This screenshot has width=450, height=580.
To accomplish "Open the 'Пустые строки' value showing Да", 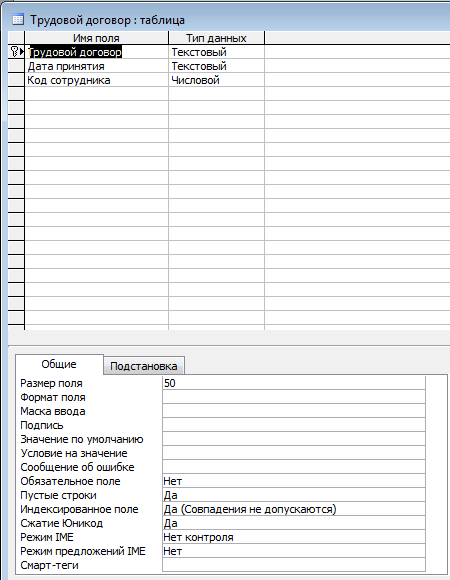I will tap(294, 495).
